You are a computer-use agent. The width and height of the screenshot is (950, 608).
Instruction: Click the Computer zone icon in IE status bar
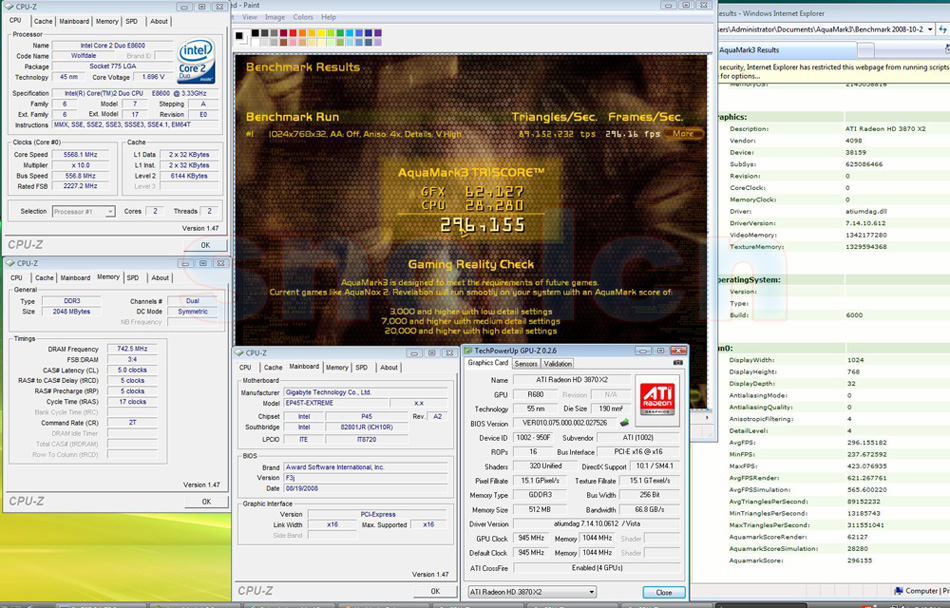click(x=899, y=591)
